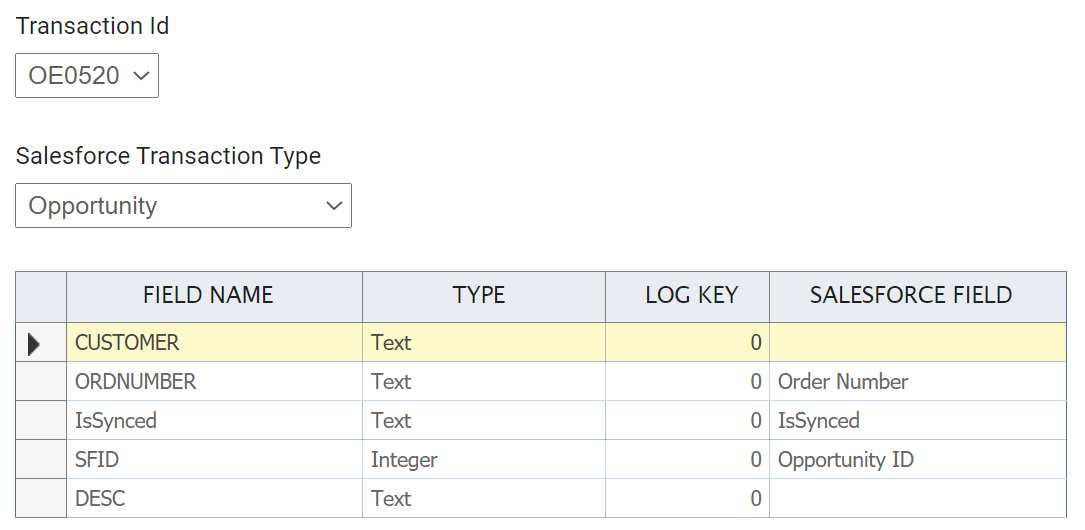Click the log key cell for IsSynced
The image size is (1085, 530).
point(687,421)
